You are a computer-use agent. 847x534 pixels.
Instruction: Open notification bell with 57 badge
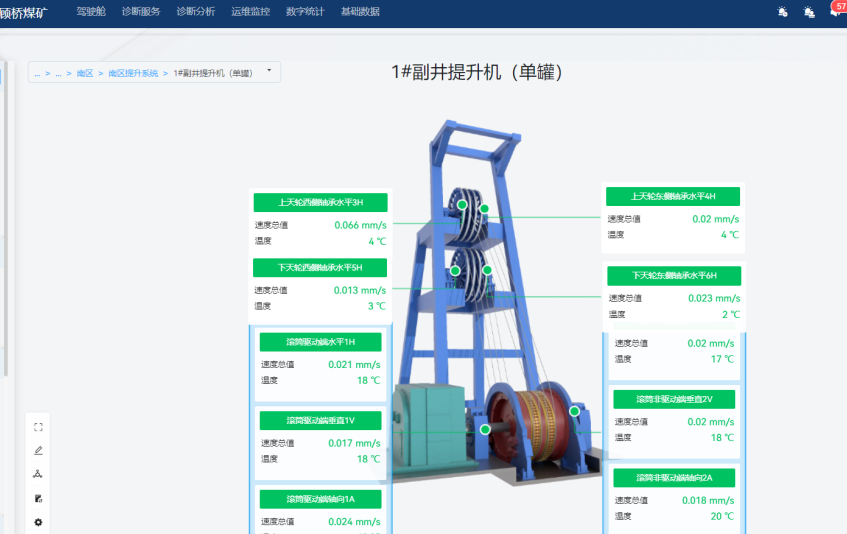pos(835,12)
